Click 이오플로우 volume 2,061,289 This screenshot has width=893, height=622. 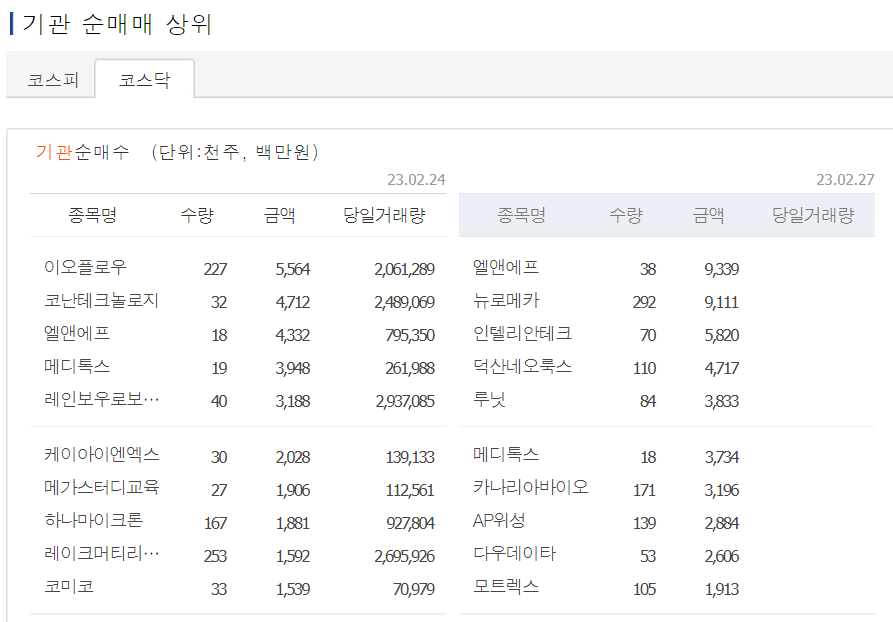pos(404,269)
